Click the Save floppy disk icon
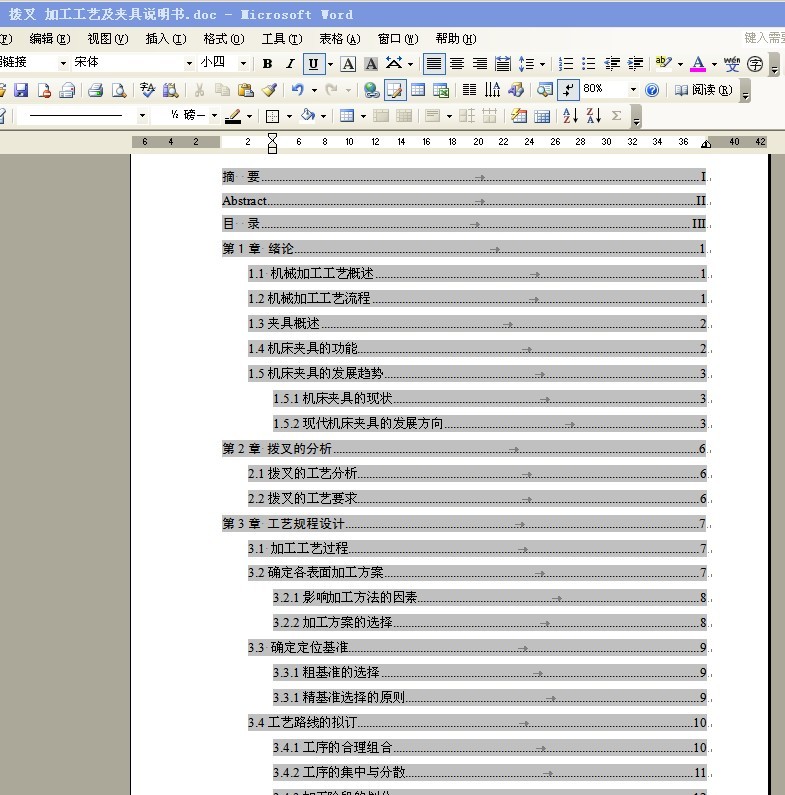Viewport: 785px width, 795px height. tap(21, 91)
